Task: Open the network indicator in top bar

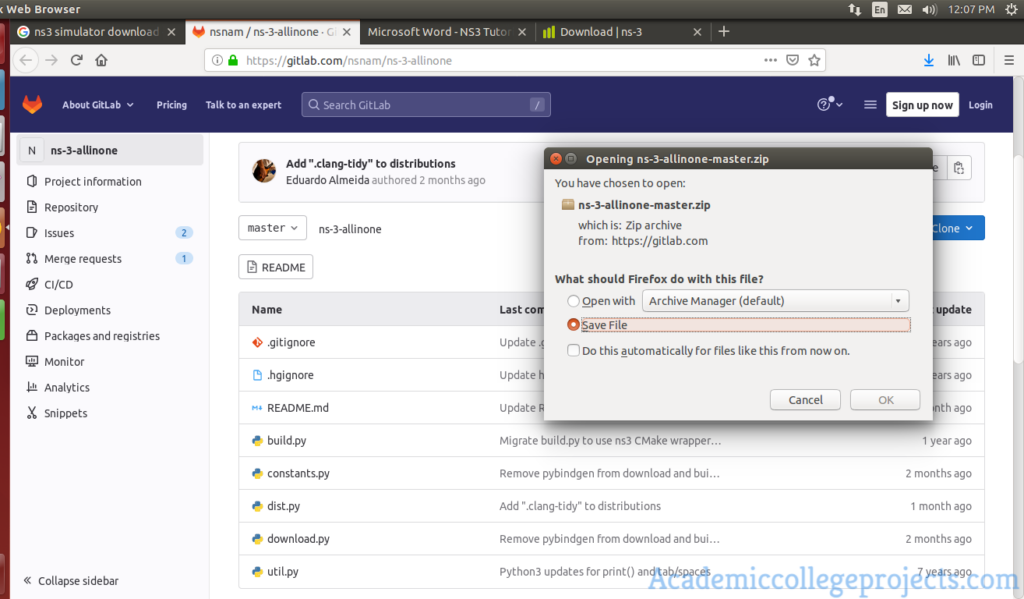Action: (x=854, y=10)
